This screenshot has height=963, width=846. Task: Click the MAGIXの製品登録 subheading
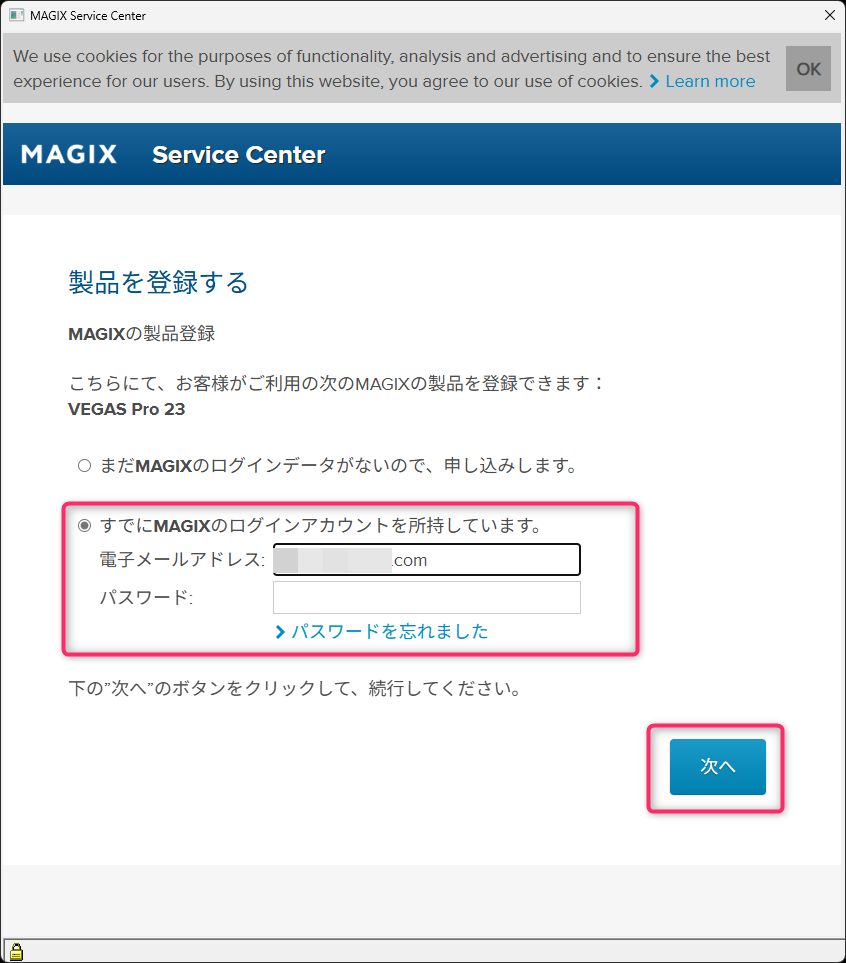142,333
